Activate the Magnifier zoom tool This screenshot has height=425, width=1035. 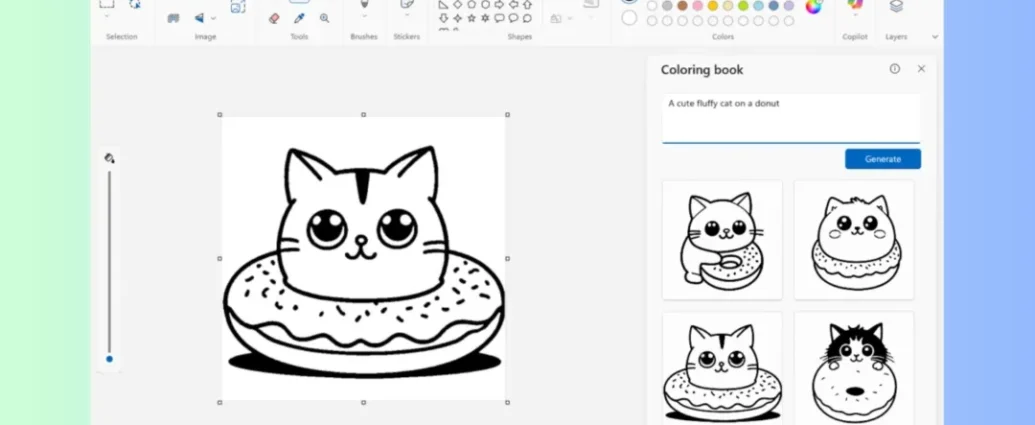click(324, 18)
